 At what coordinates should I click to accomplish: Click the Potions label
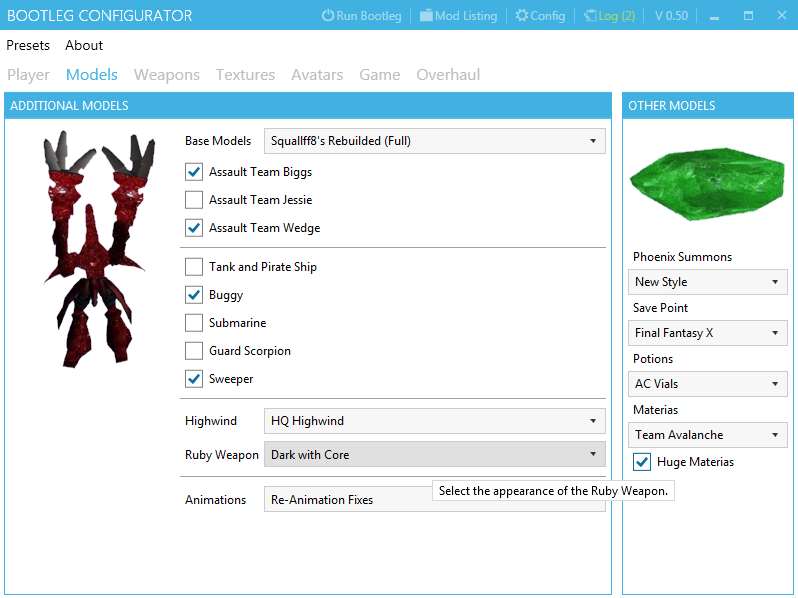coord(653,359)
